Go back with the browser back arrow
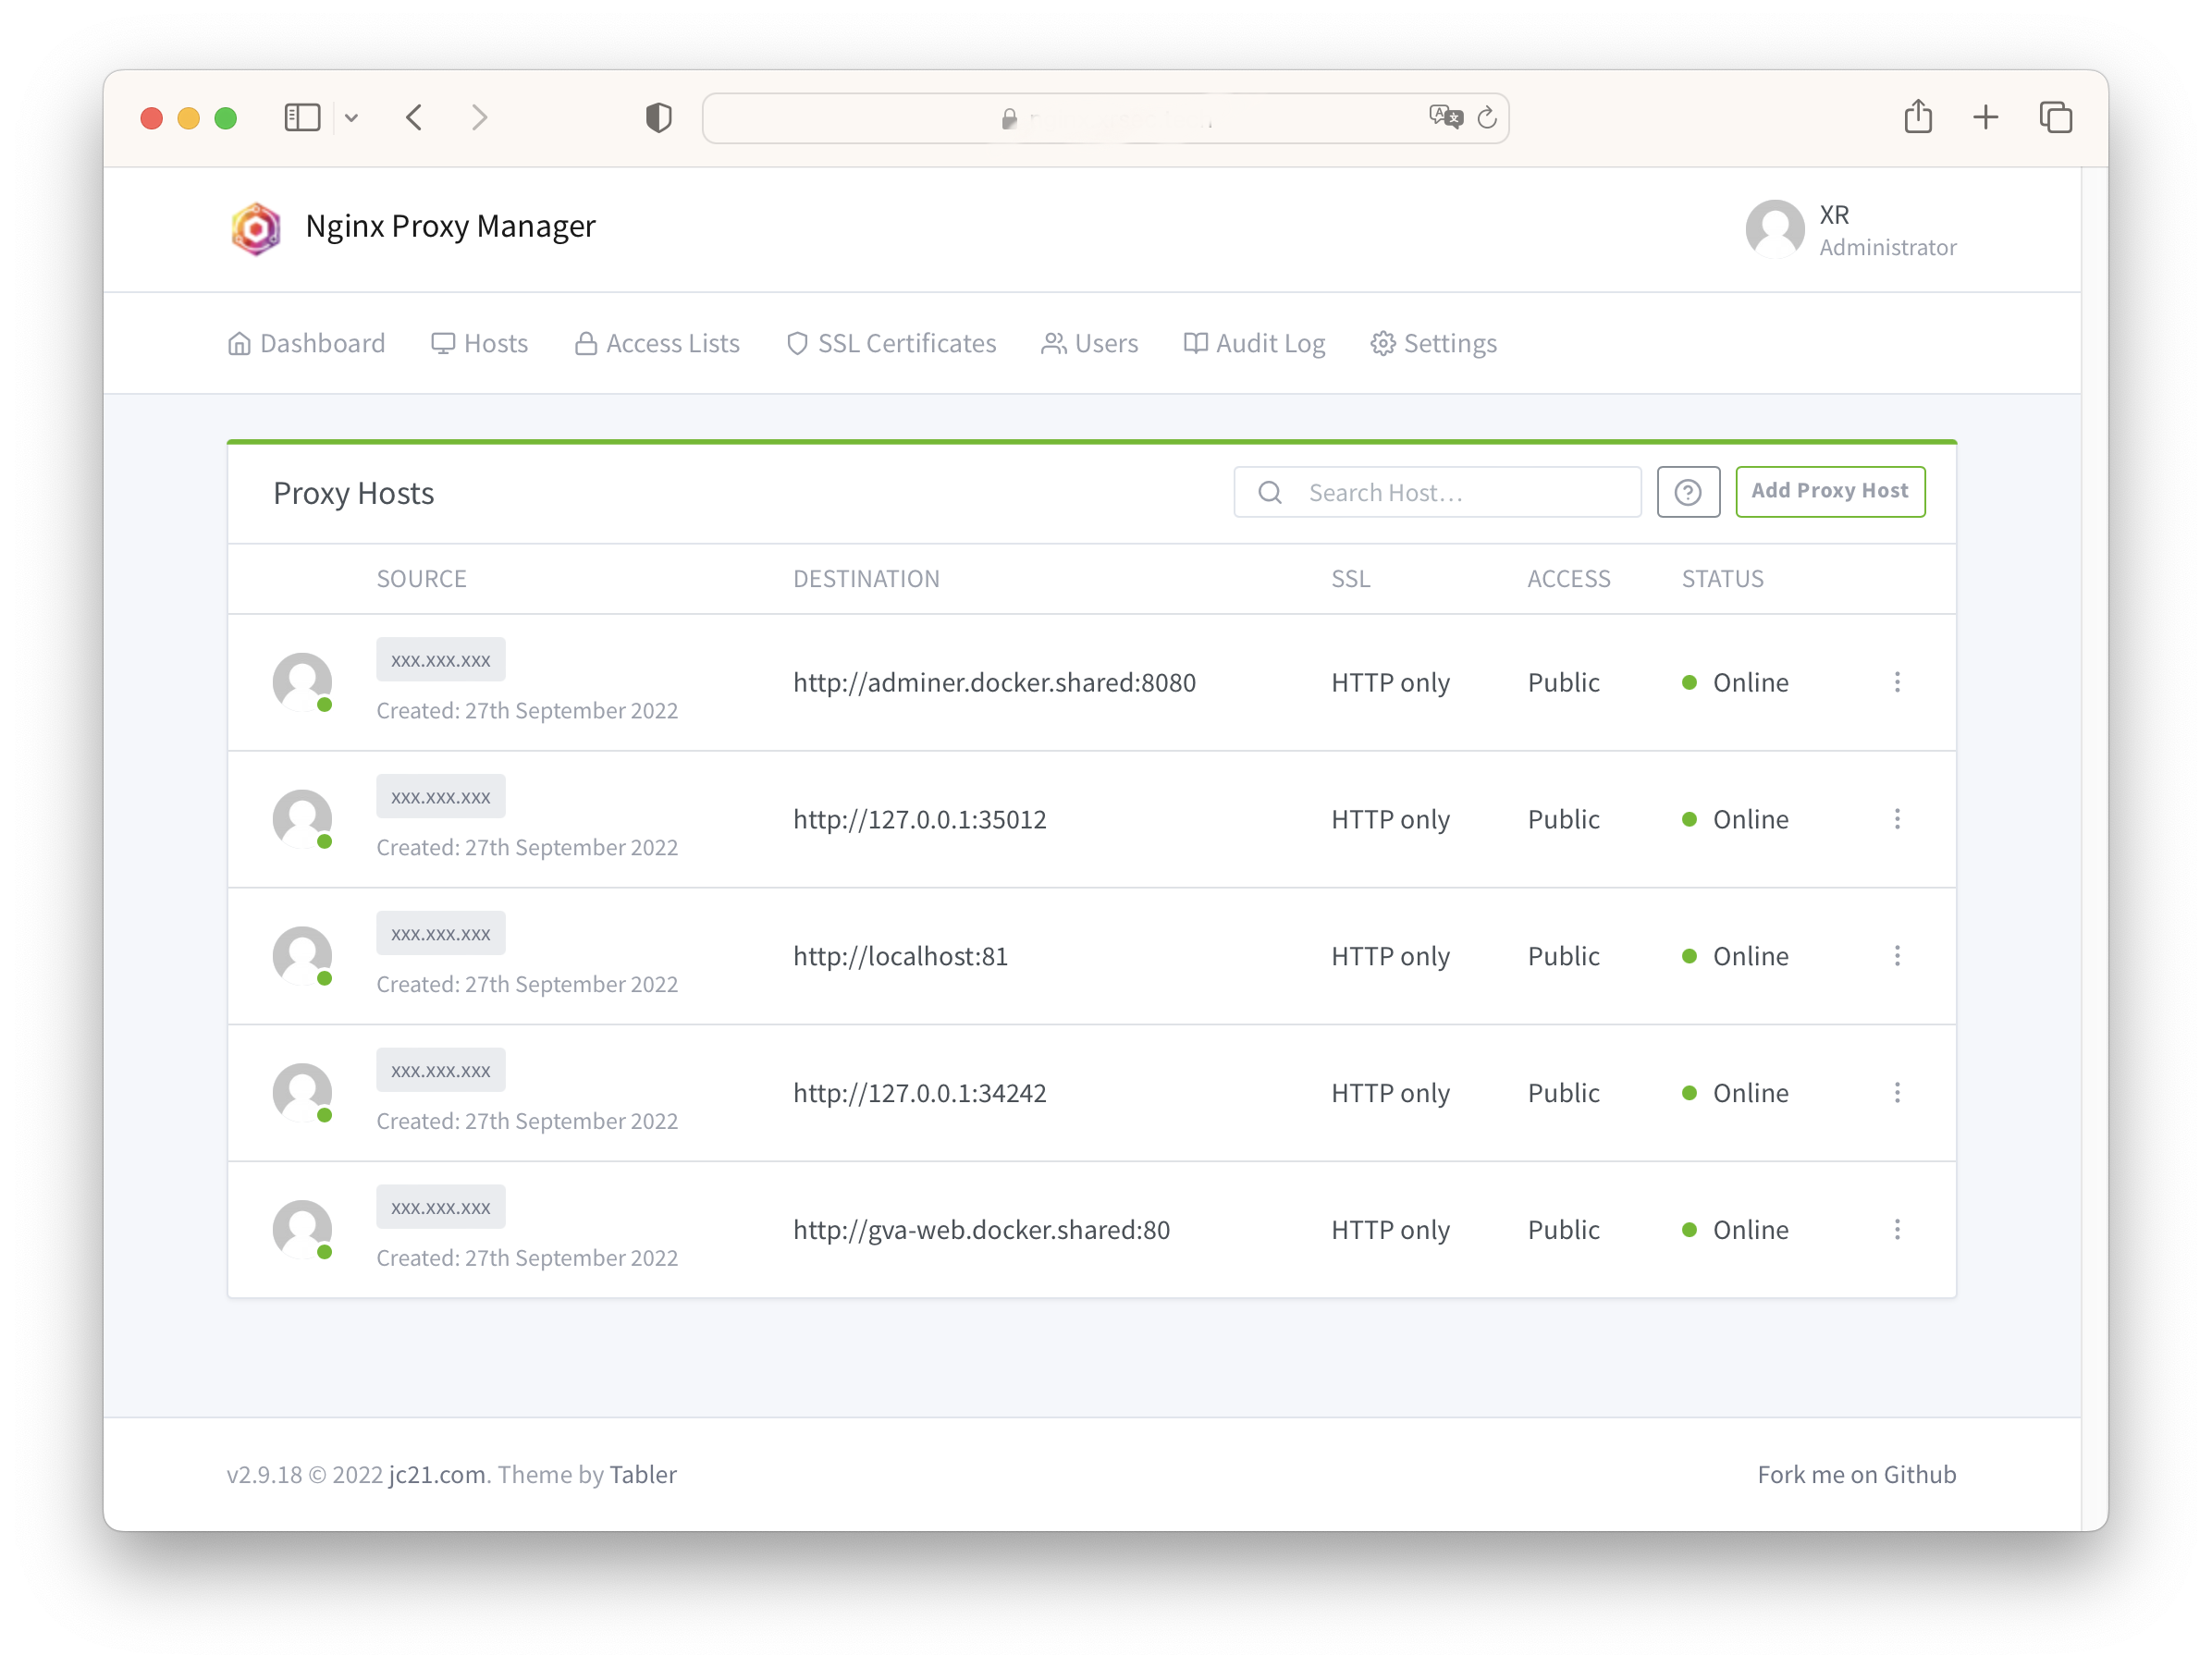Screen dimensions: 2212x1668 coord(414,118)
